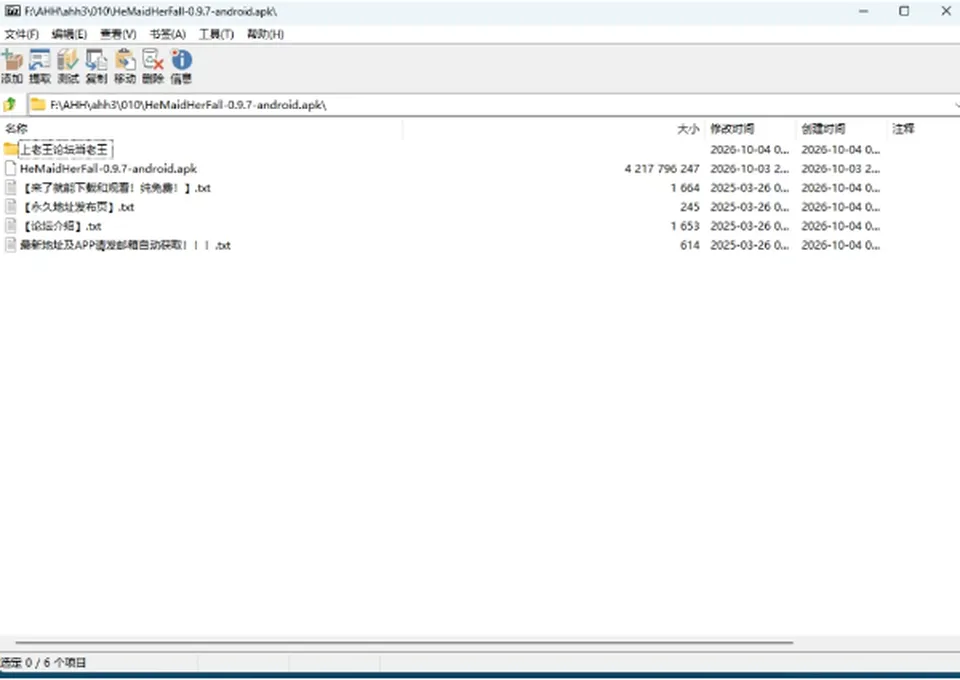
Task: Sort by the 名称 column header
Action: point(17,129)
